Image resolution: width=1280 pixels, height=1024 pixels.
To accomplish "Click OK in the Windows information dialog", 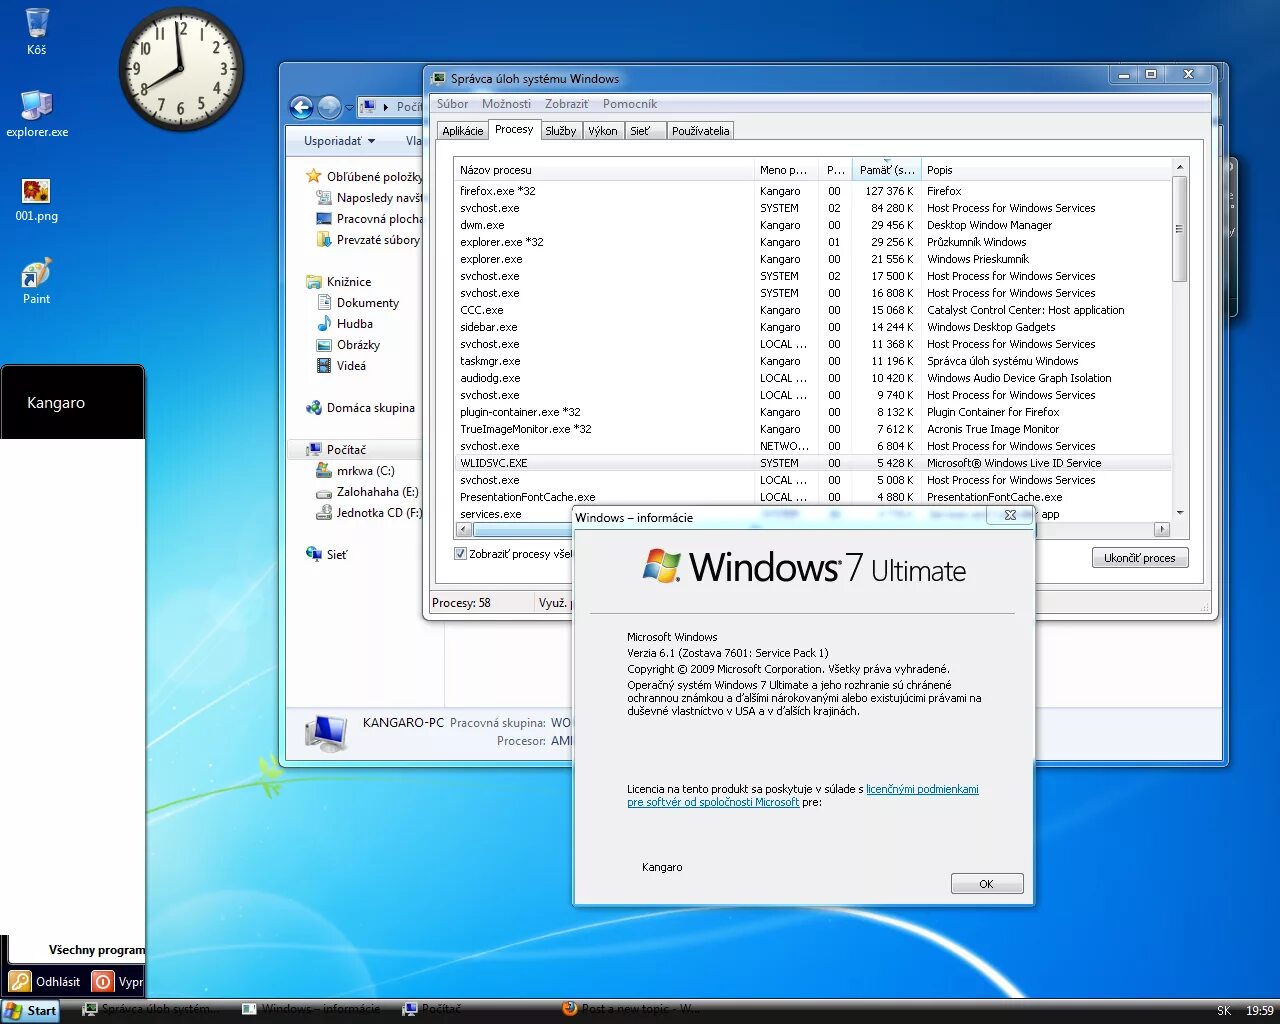I will pos(986,884).
